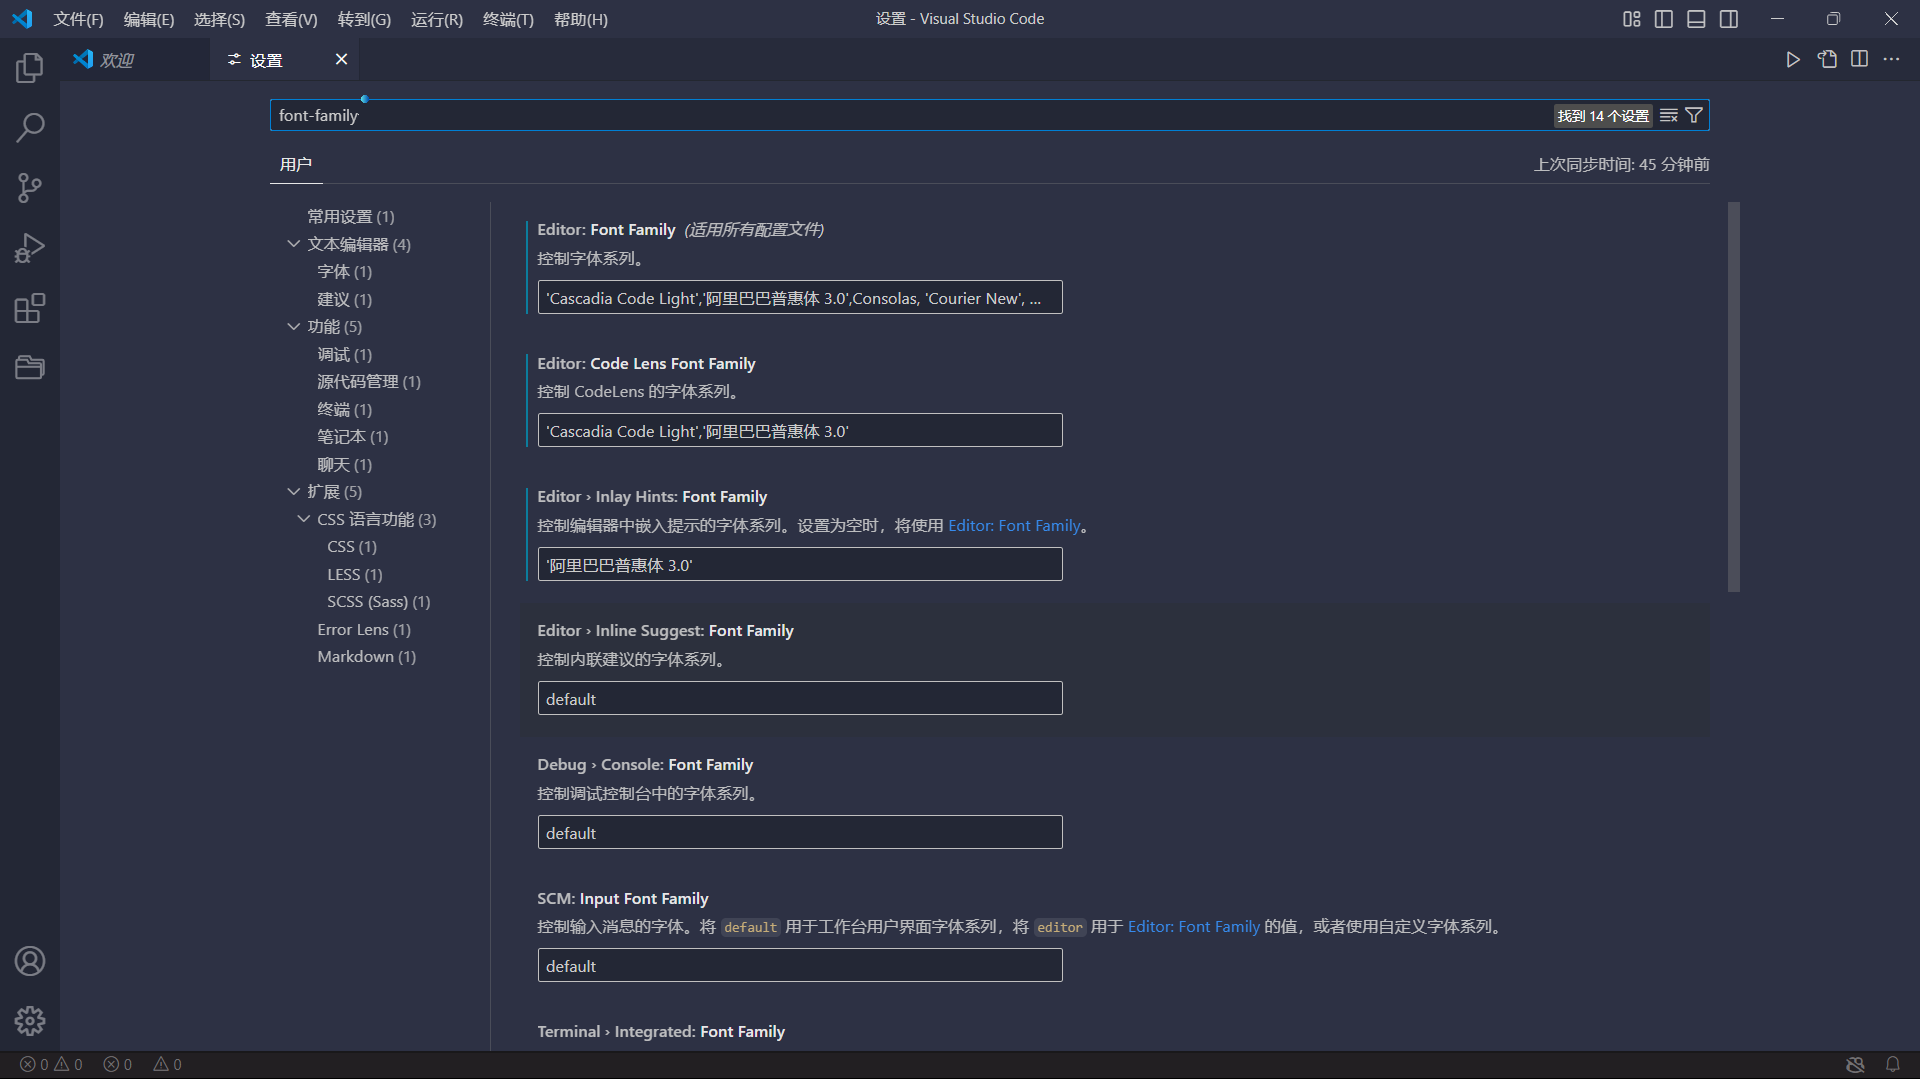Open notifications bell in status bar
Screen dimensions: 1920x1079
click(x=1893, y=1064)
